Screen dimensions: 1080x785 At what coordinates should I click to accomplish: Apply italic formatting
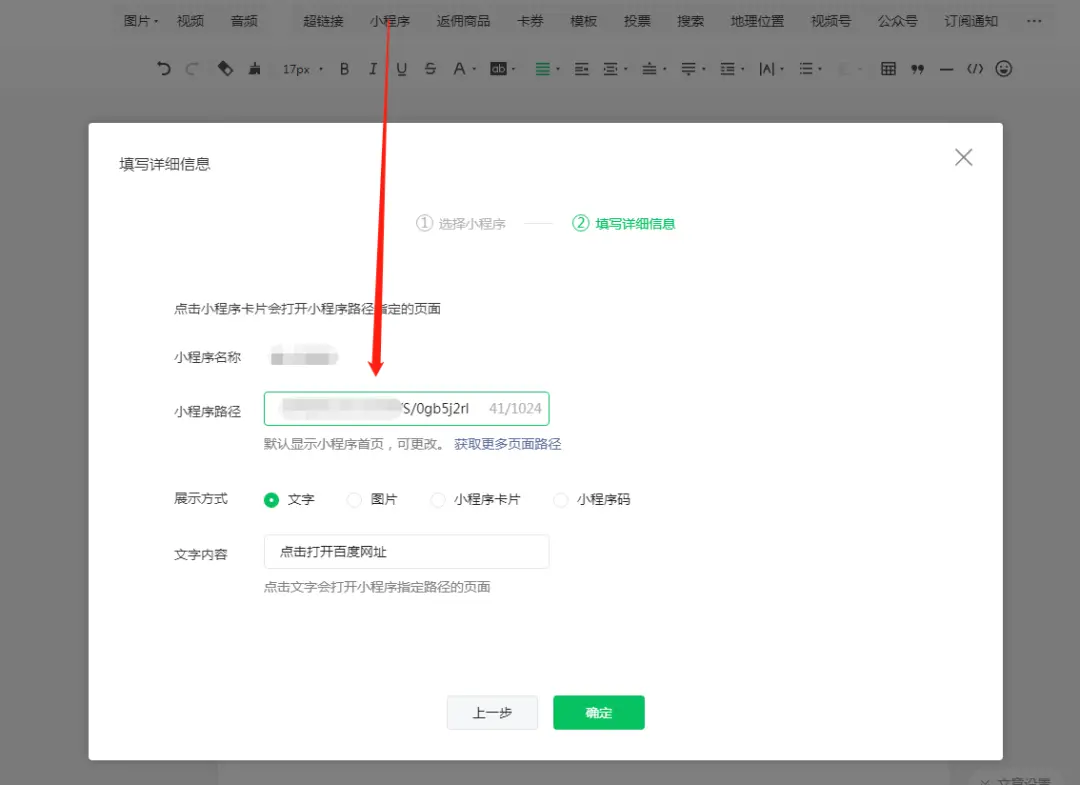[372, 69]
